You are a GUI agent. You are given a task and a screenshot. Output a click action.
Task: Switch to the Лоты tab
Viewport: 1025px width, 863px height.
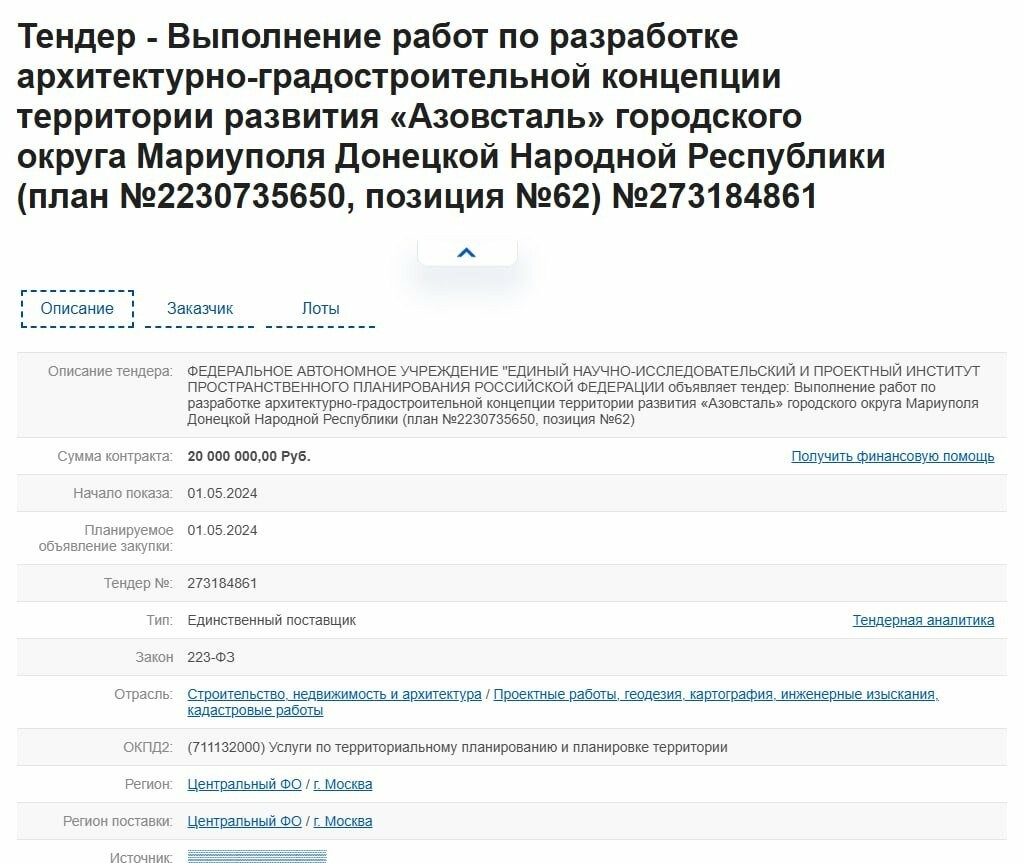click(x=320, y=309)
